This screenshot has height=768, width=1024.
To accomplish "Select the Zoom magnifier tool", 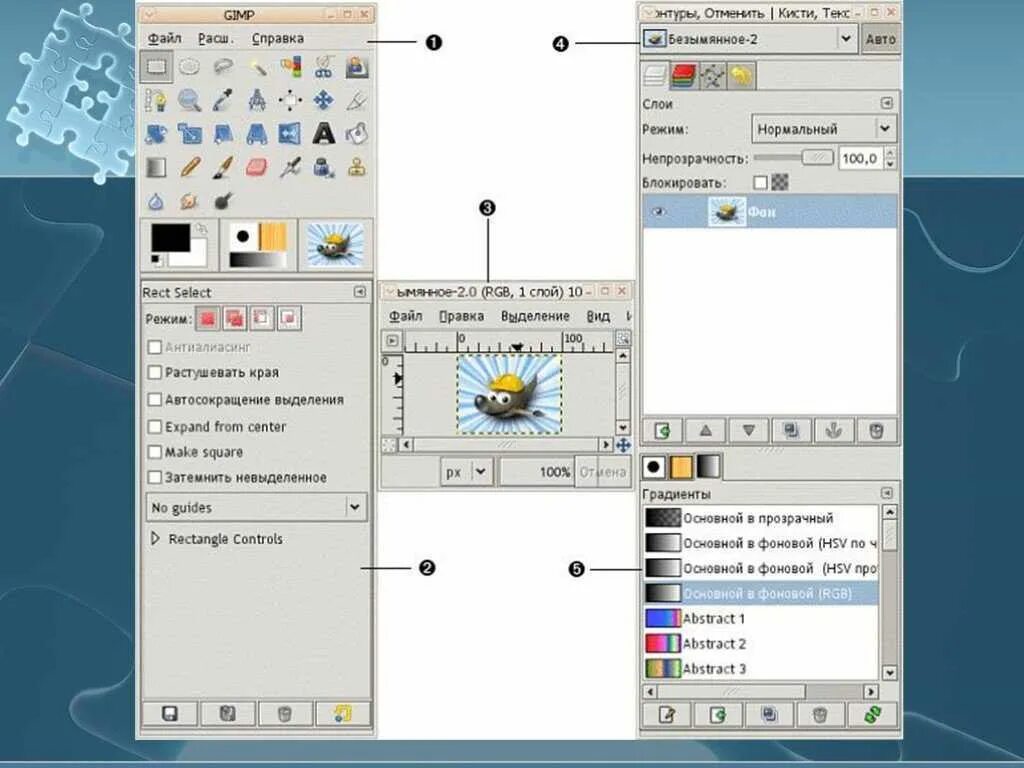I will click(189, 101).
